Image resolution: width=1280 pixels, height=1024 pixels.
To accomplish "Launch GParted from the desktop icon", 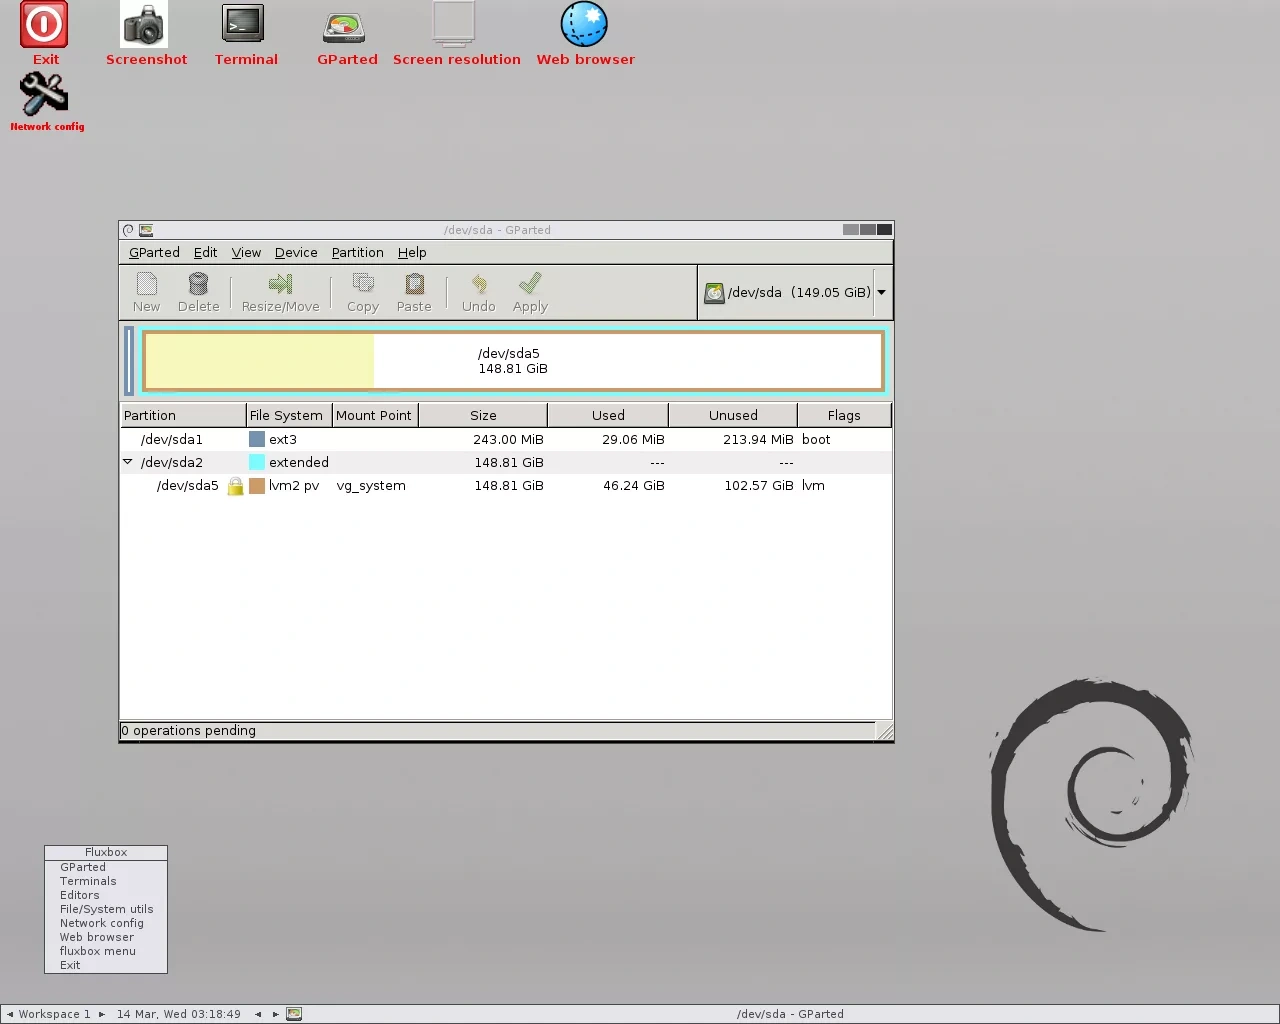I will pos(346,27).
